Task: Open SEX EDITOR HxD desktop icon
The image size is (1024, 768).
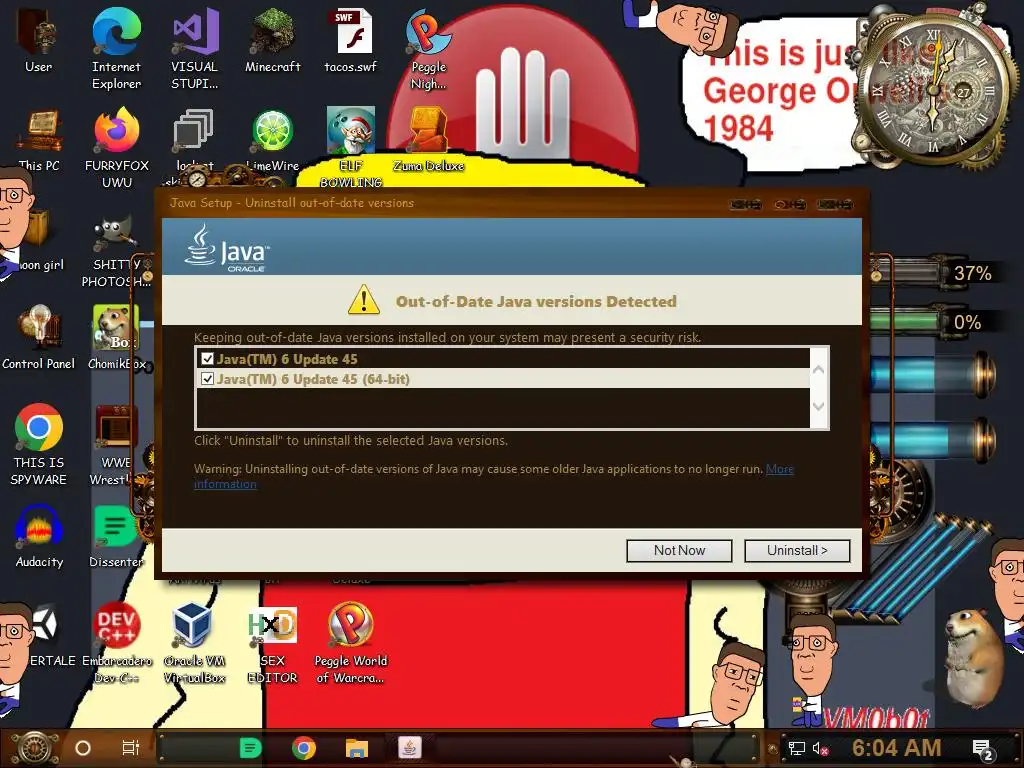Action: 272,643
